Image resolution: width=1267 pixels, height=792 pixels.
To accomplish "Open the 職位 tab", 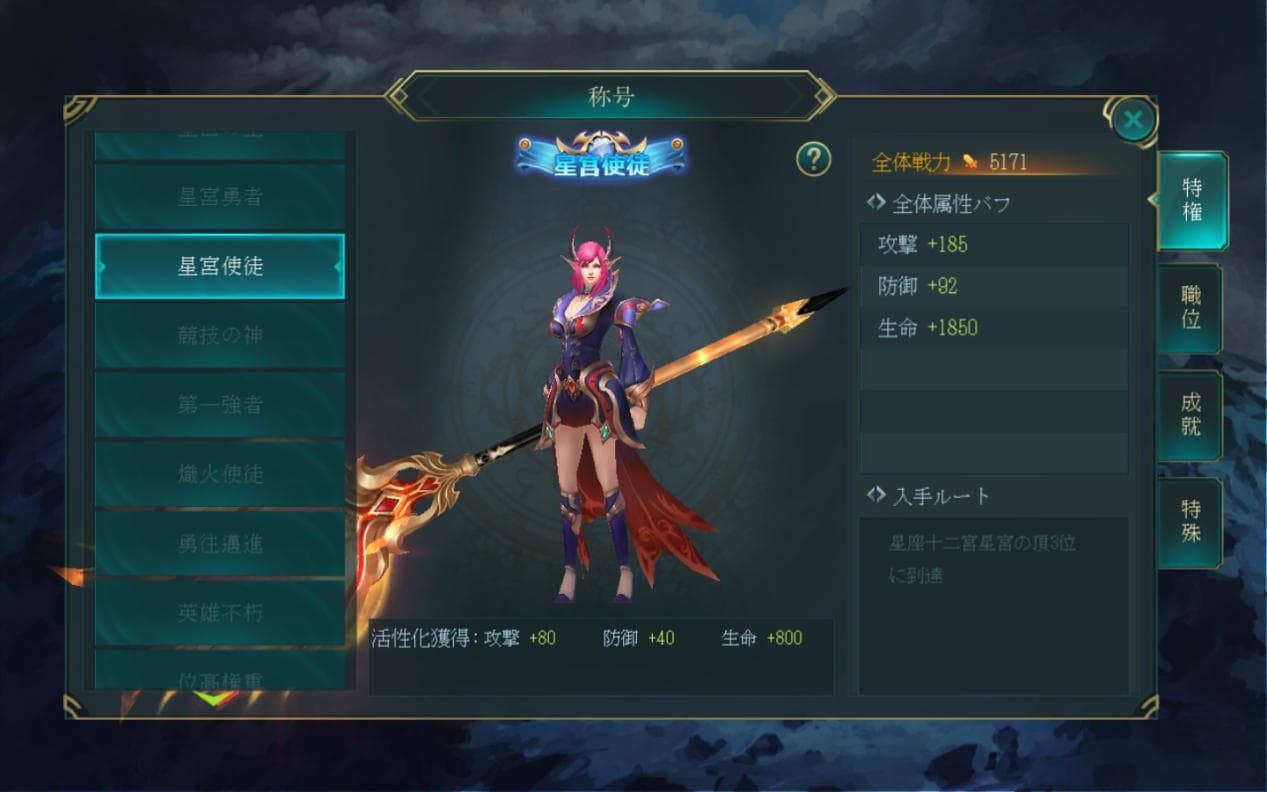I will click(x=1190, y=307).
